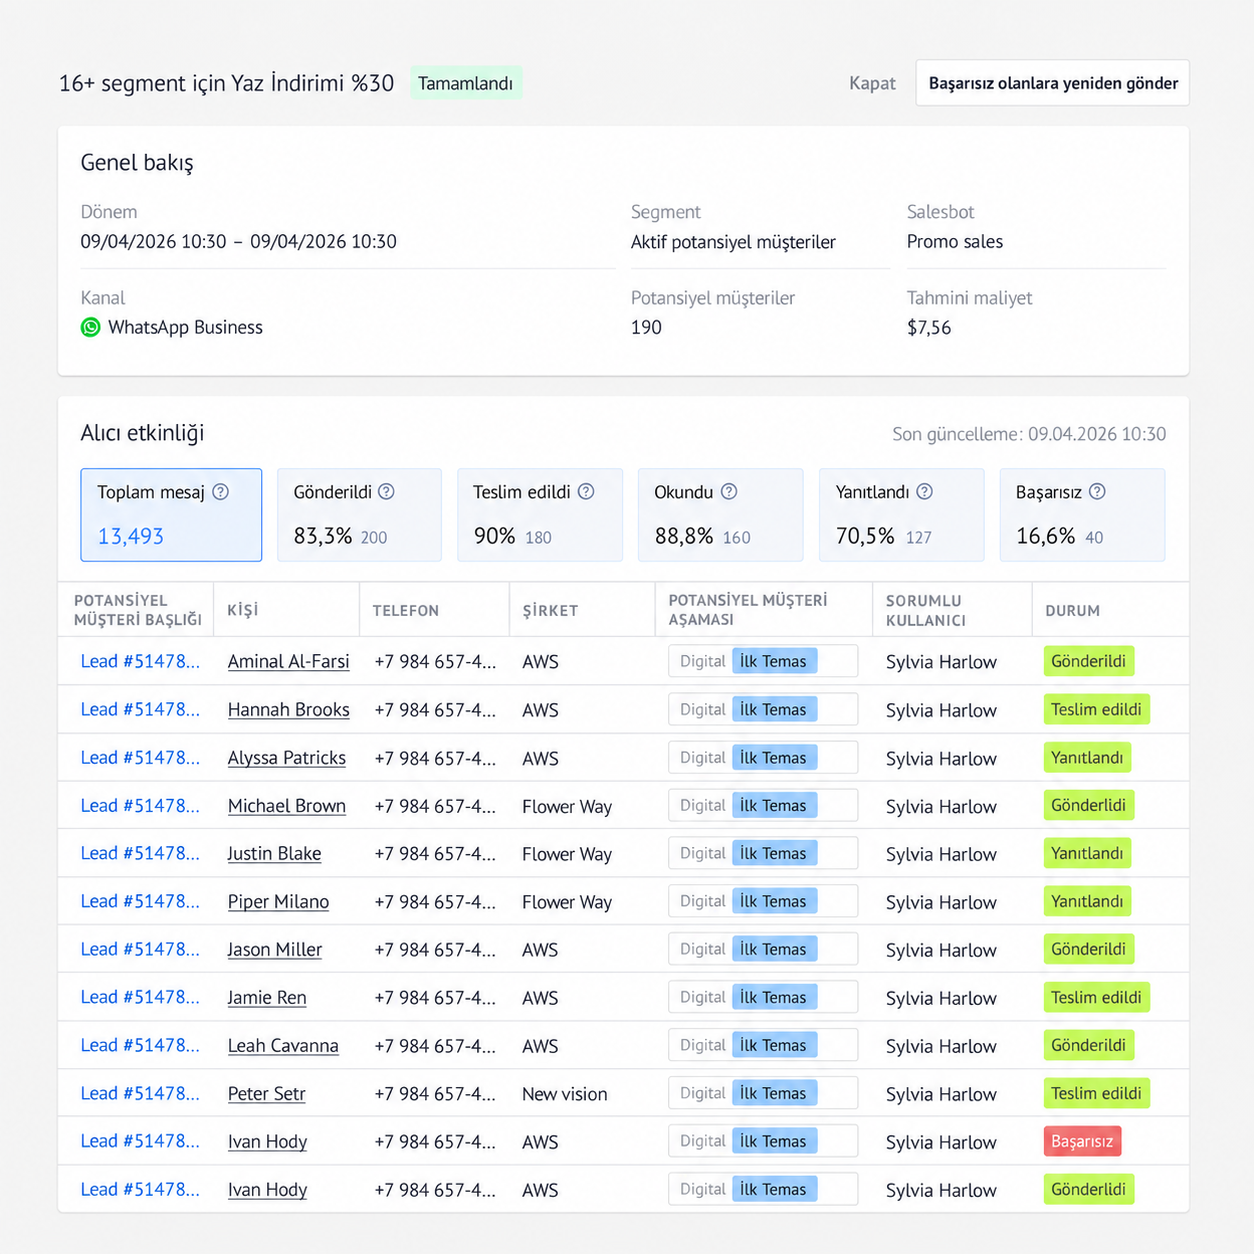Click Yanıtlandı status in Alyssa Patricks row
This screenshot has height=1254, width=1254.
tap(1087, 757)
